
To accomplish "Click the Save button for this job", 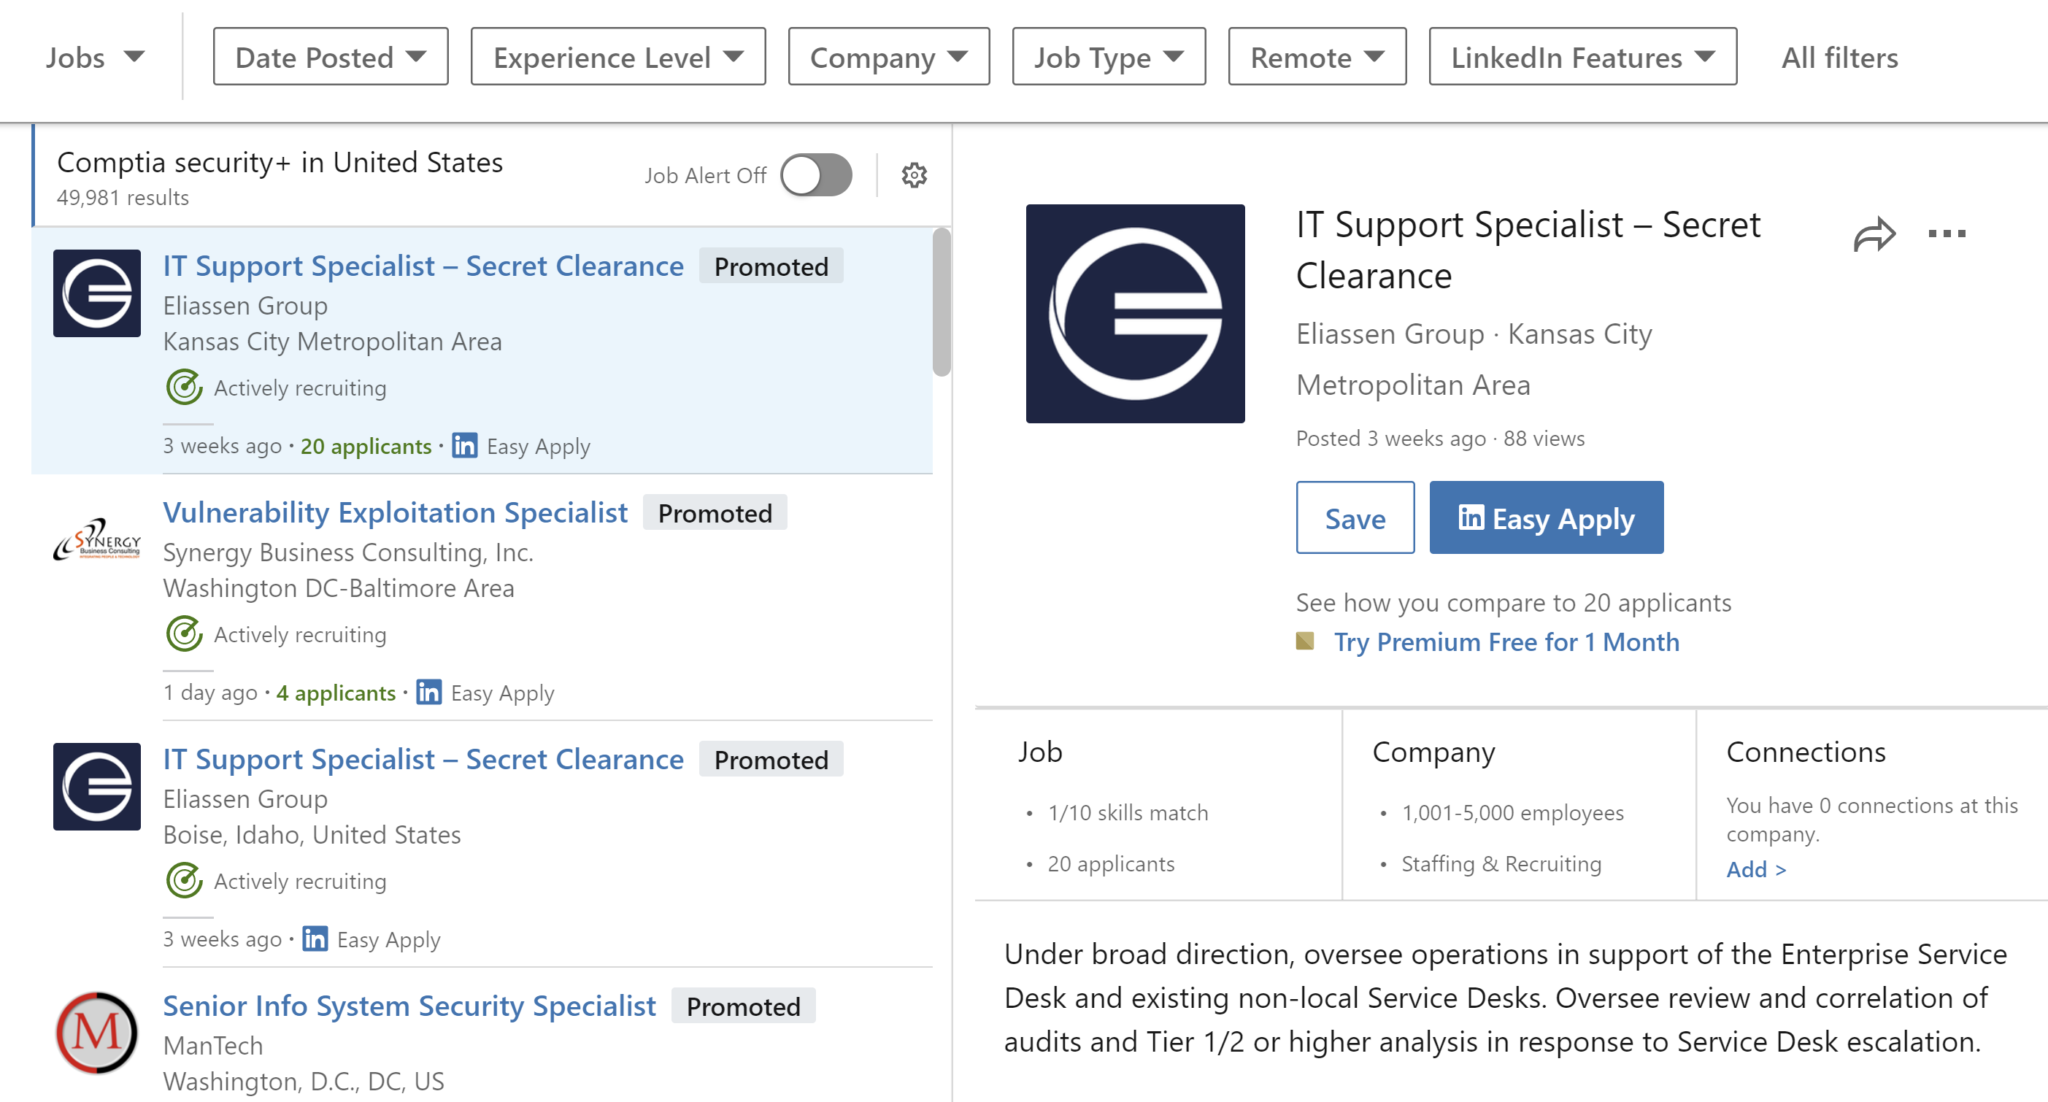I will point(1353,517).
